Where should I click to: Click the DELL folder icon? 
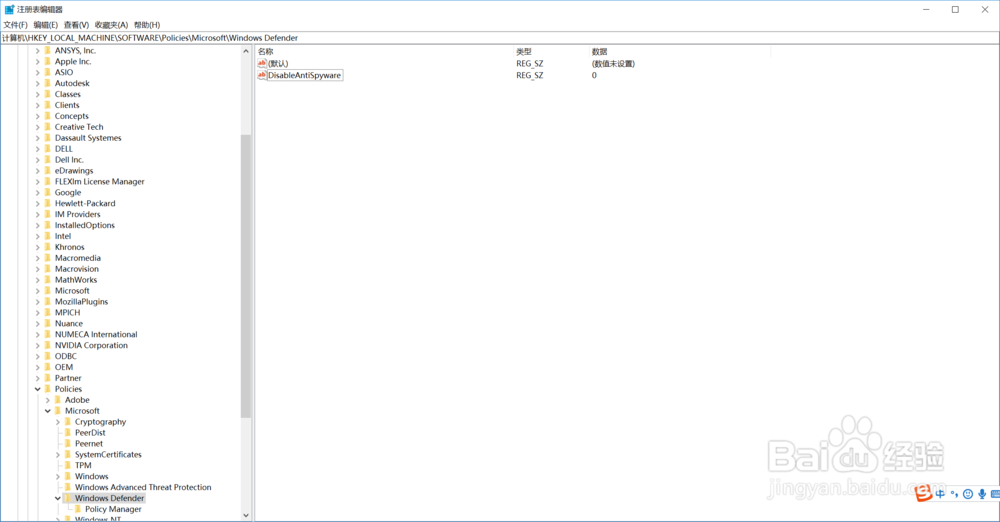[x=48, y=149]
